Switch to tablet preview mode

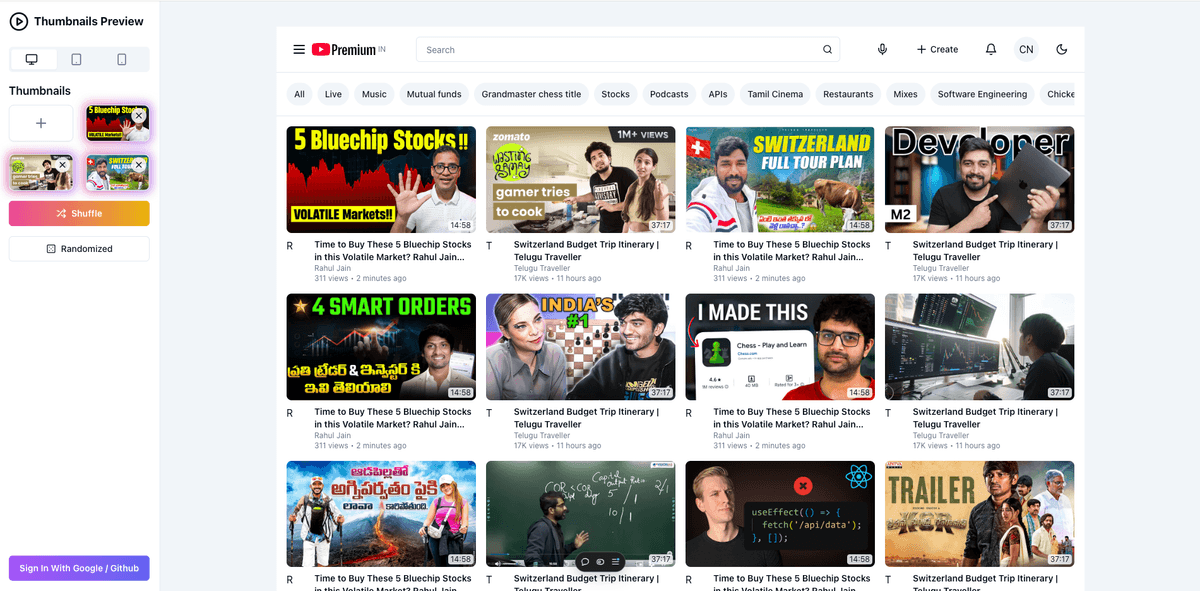click(x=78, y=59)
